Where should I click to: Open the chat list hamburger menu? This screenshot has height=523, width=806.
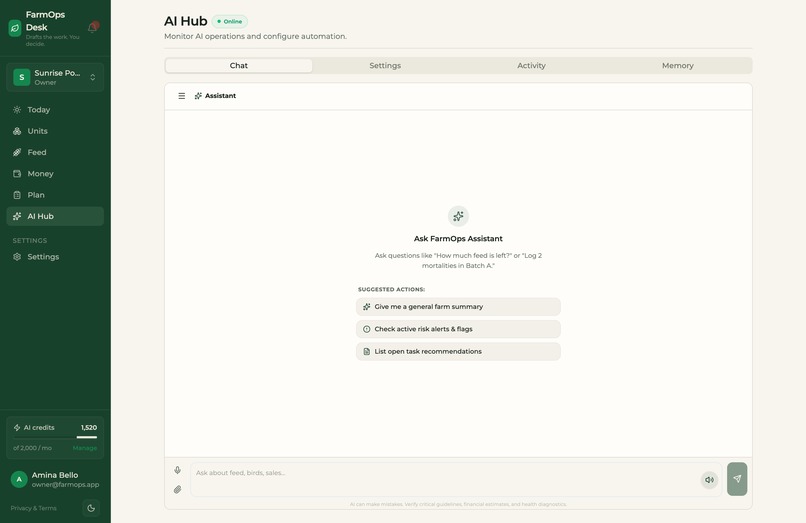[x=181, y=96]
